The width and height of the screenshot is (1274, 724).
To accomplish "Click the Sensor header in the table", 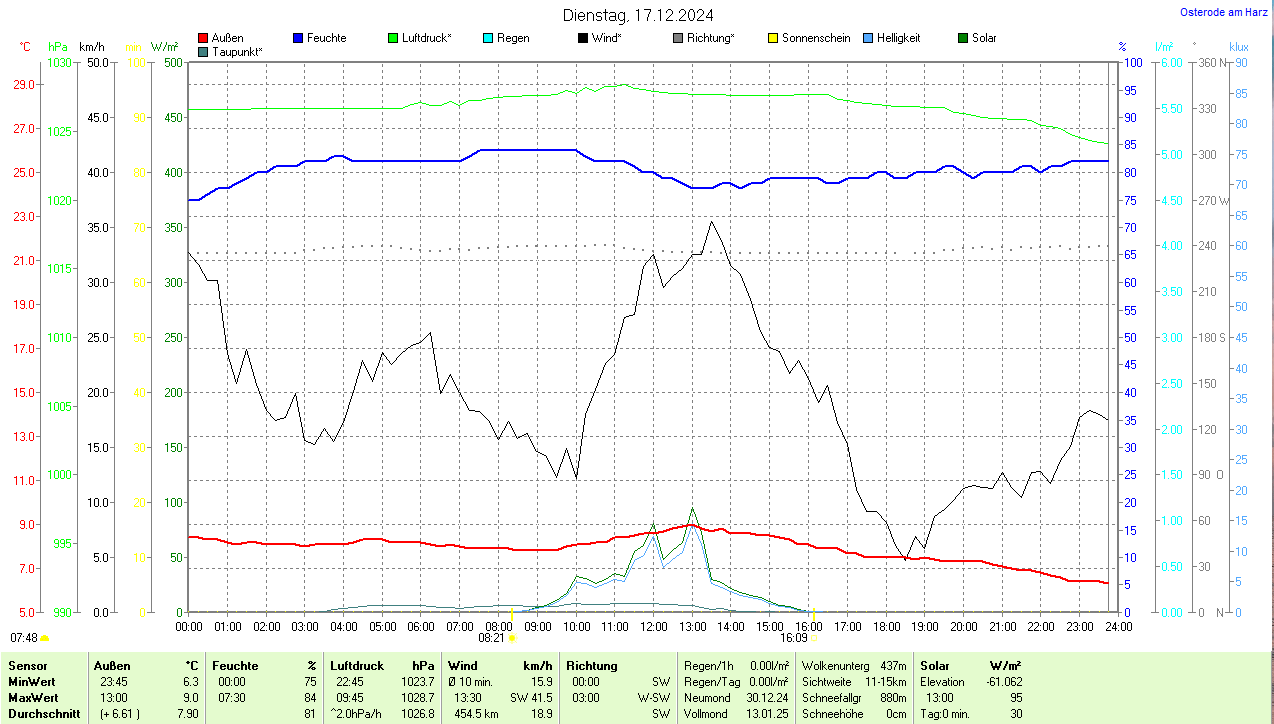I will (x=26, y=665).
